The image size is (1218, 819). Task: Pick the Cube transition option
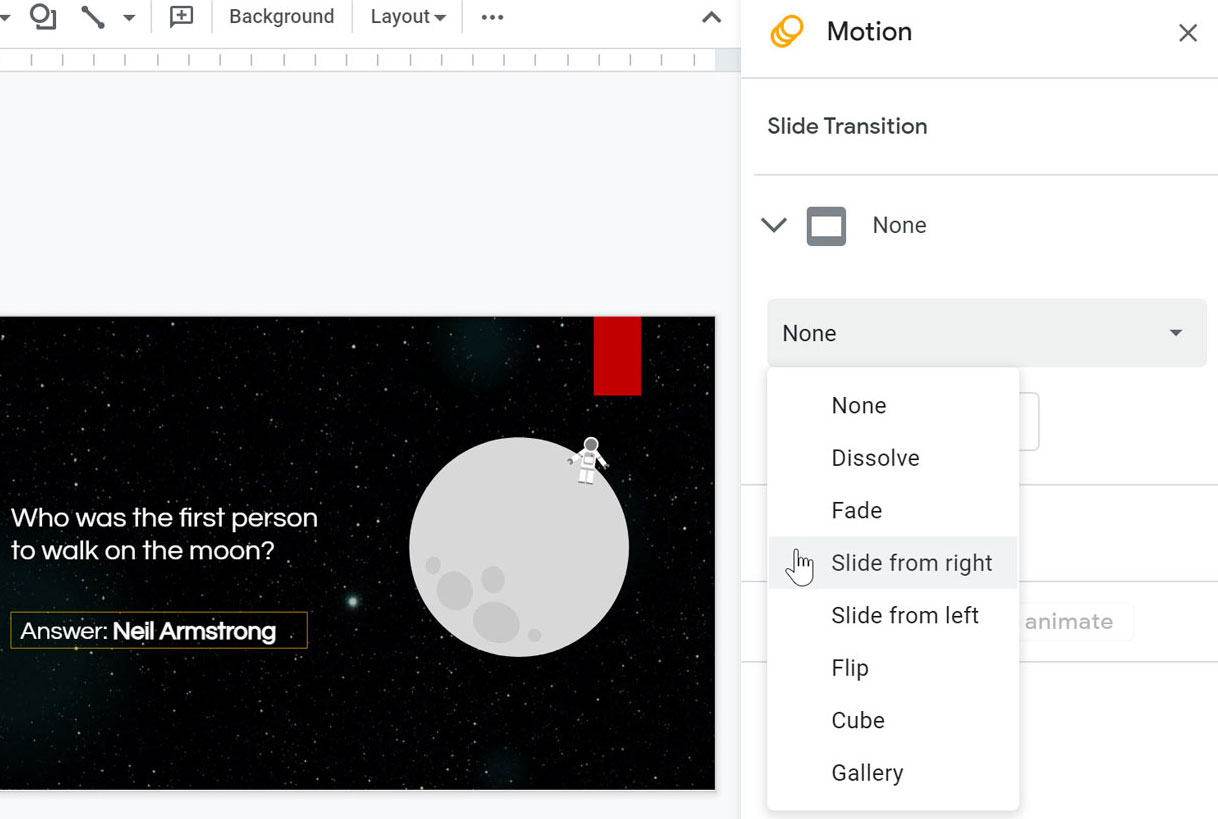(x=857, y=720)
